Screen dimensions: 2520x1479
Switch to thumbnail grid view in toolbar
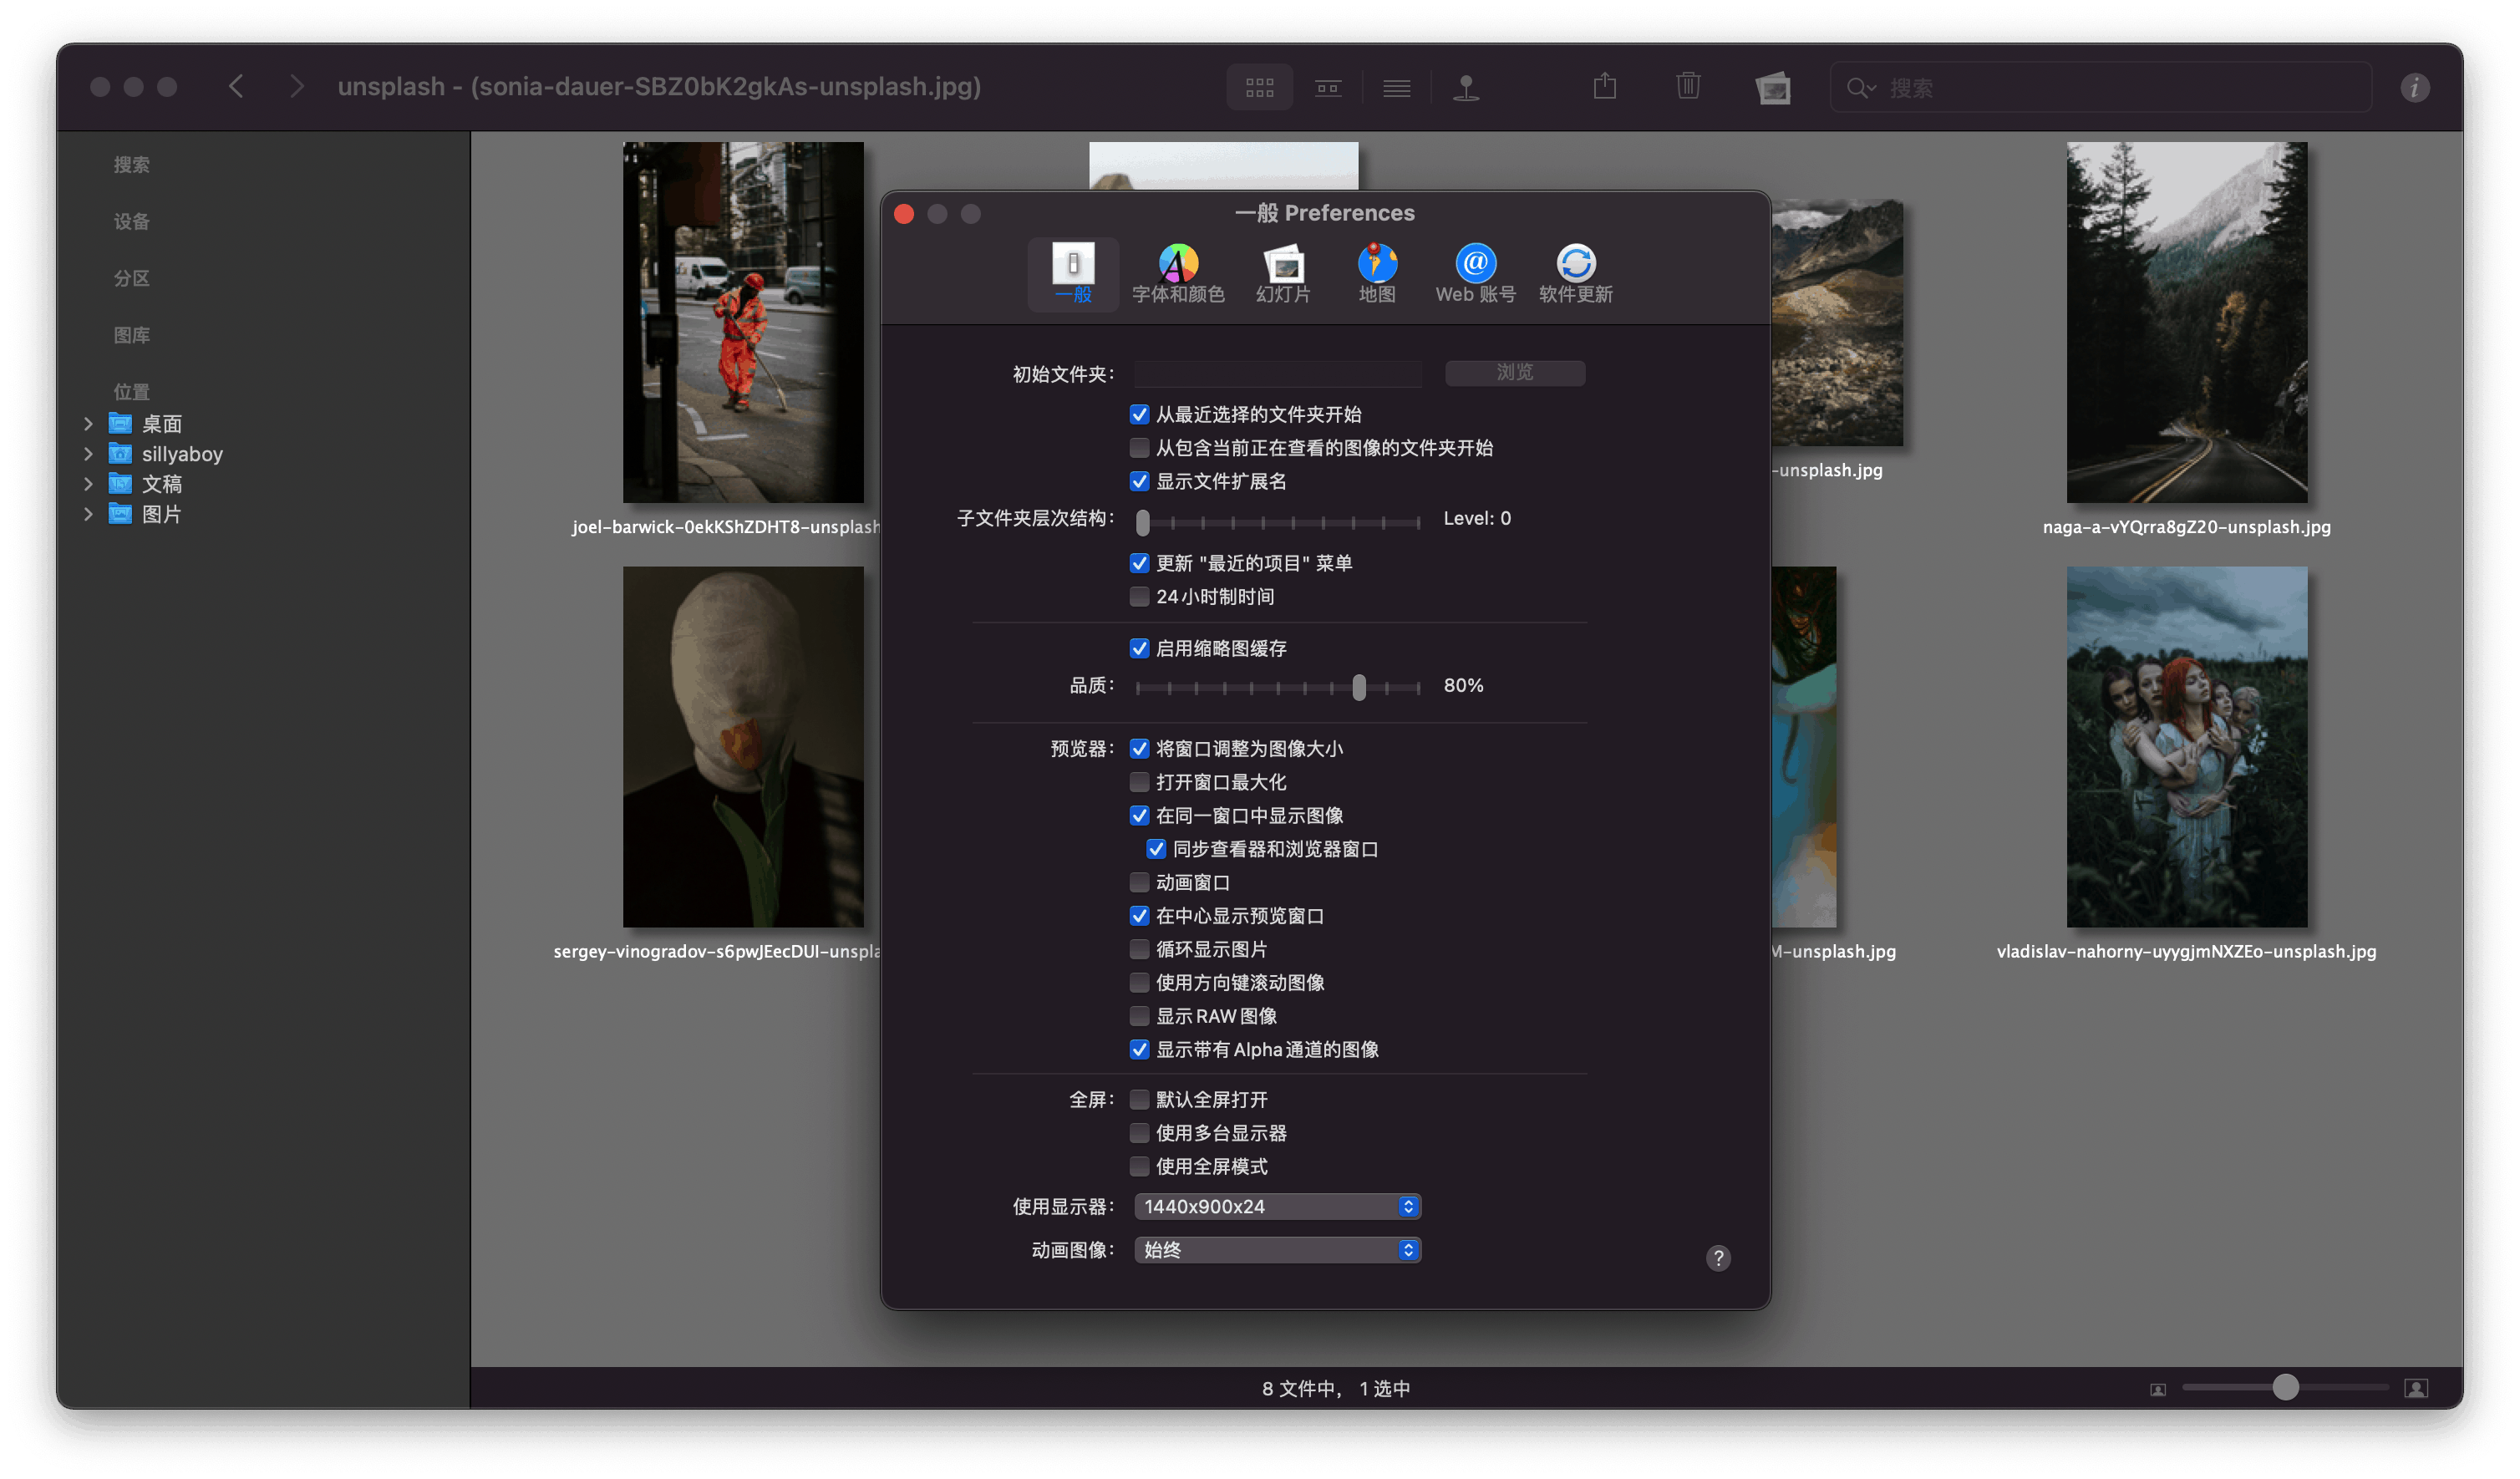[x=1259, y=87]
